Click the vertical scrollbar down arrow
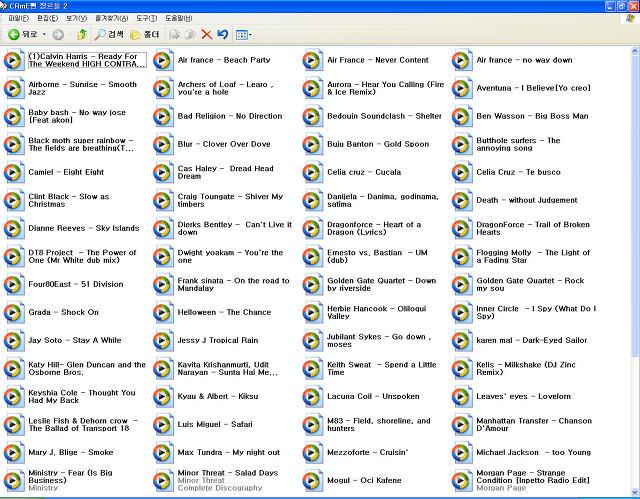640x499 pixels. 635,492
